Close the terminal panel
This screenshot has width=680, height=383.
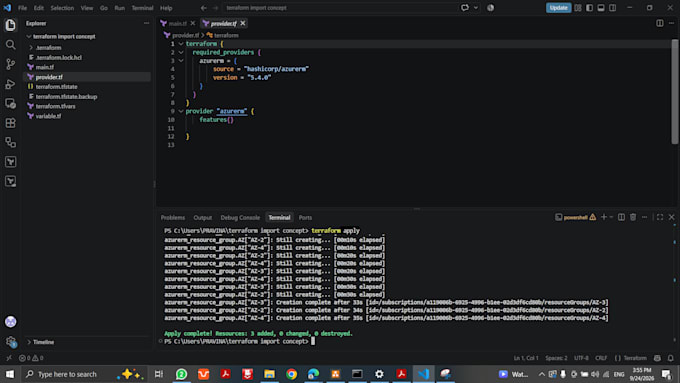click(671, 217)
